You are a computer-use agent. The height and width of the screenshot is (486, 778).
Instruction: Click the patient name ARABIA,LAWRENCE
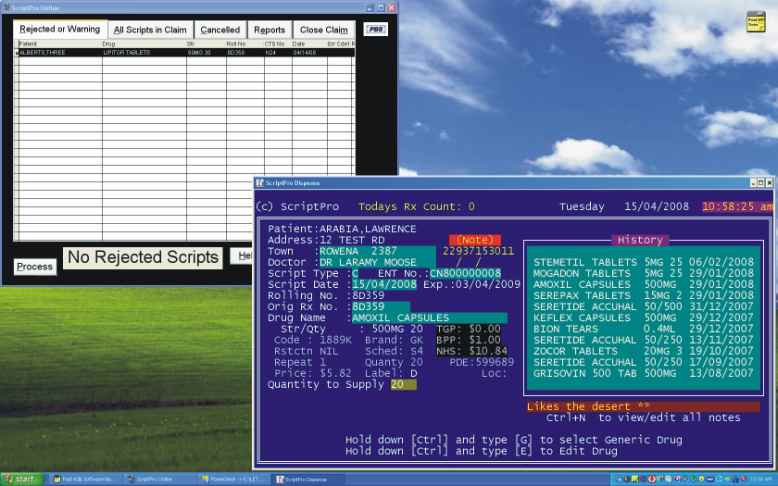click(x=368, y=229)
